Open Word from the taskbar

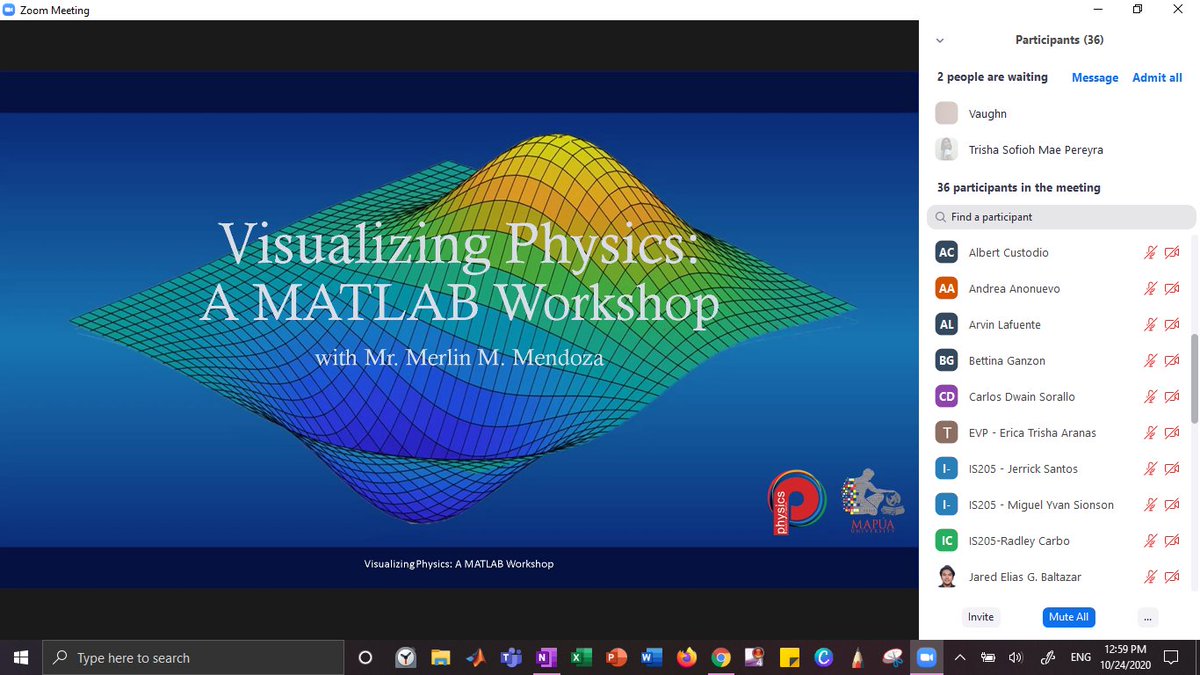(x=651, y=657)
